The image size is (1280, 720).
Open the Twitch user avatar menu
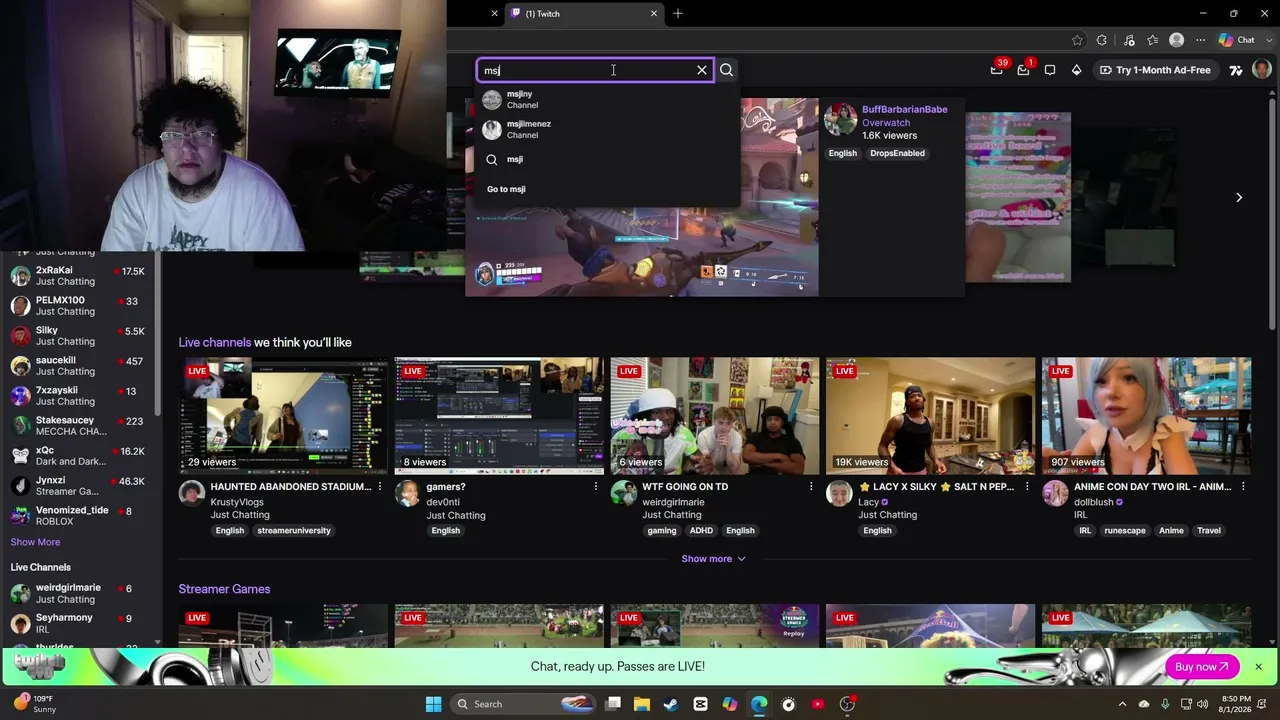click(x=1262, y=70)
